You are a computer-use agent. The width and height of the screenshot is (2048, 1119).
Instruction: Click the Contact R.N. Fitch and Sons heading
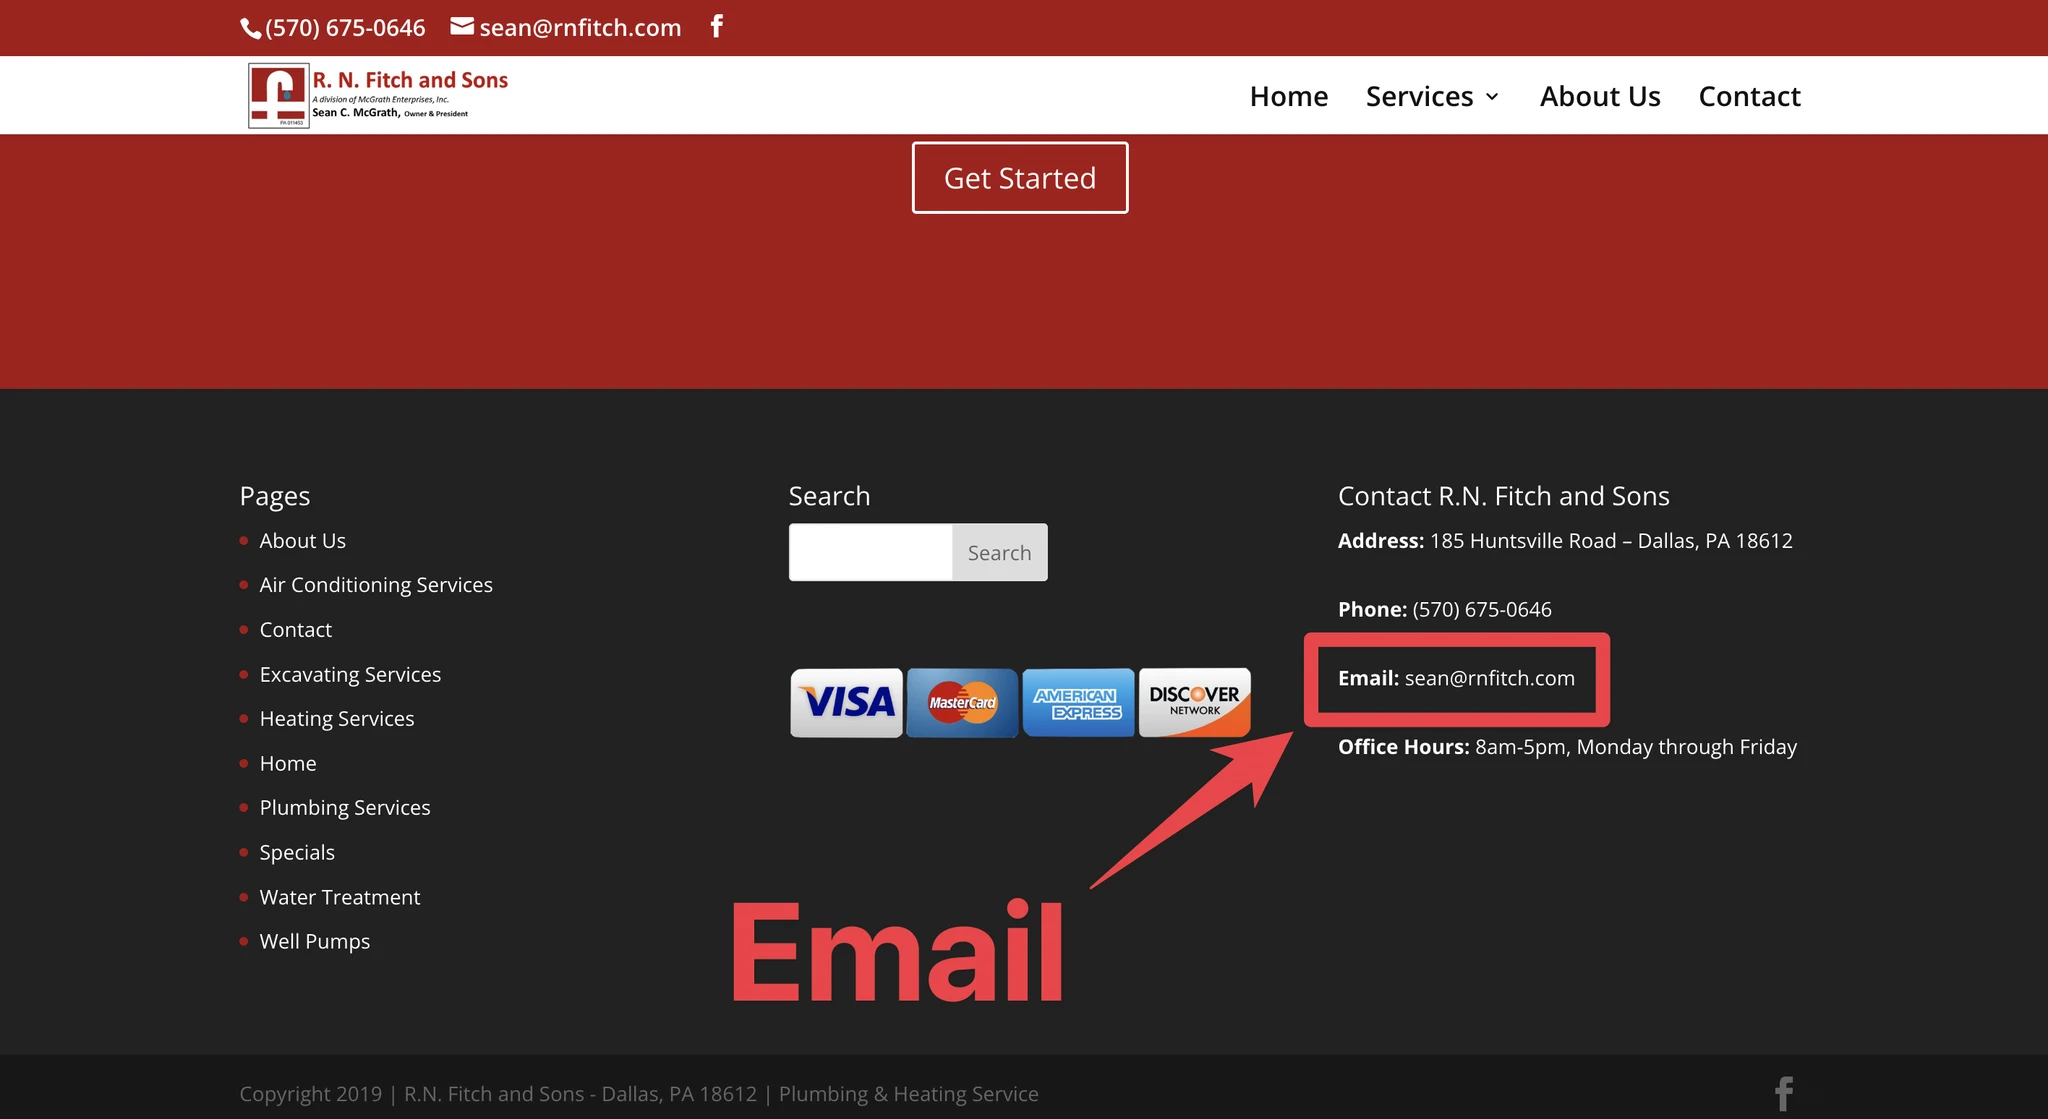coord(1504,496)
